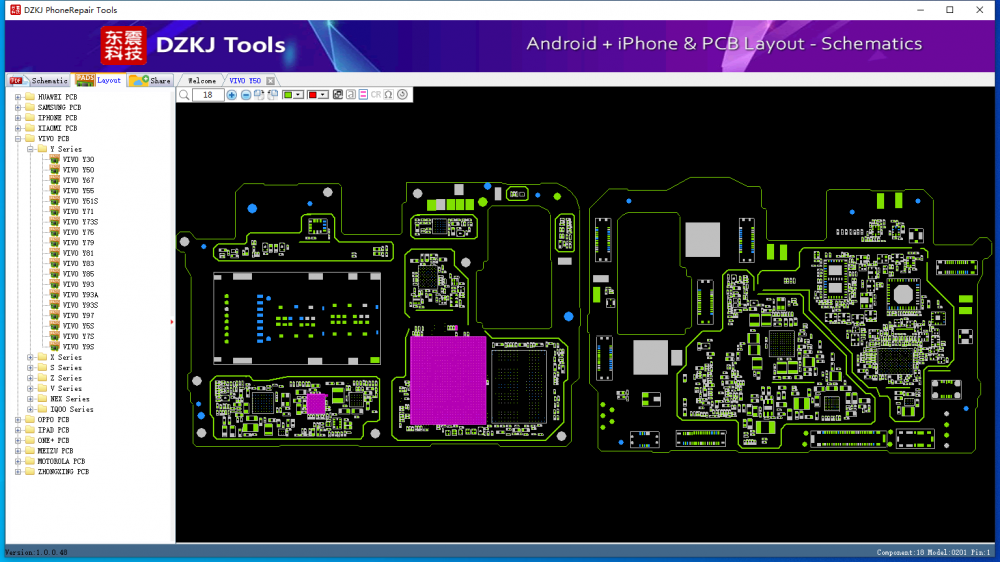Expand the X Series folder
The image size is (1000, 562).
30,357
